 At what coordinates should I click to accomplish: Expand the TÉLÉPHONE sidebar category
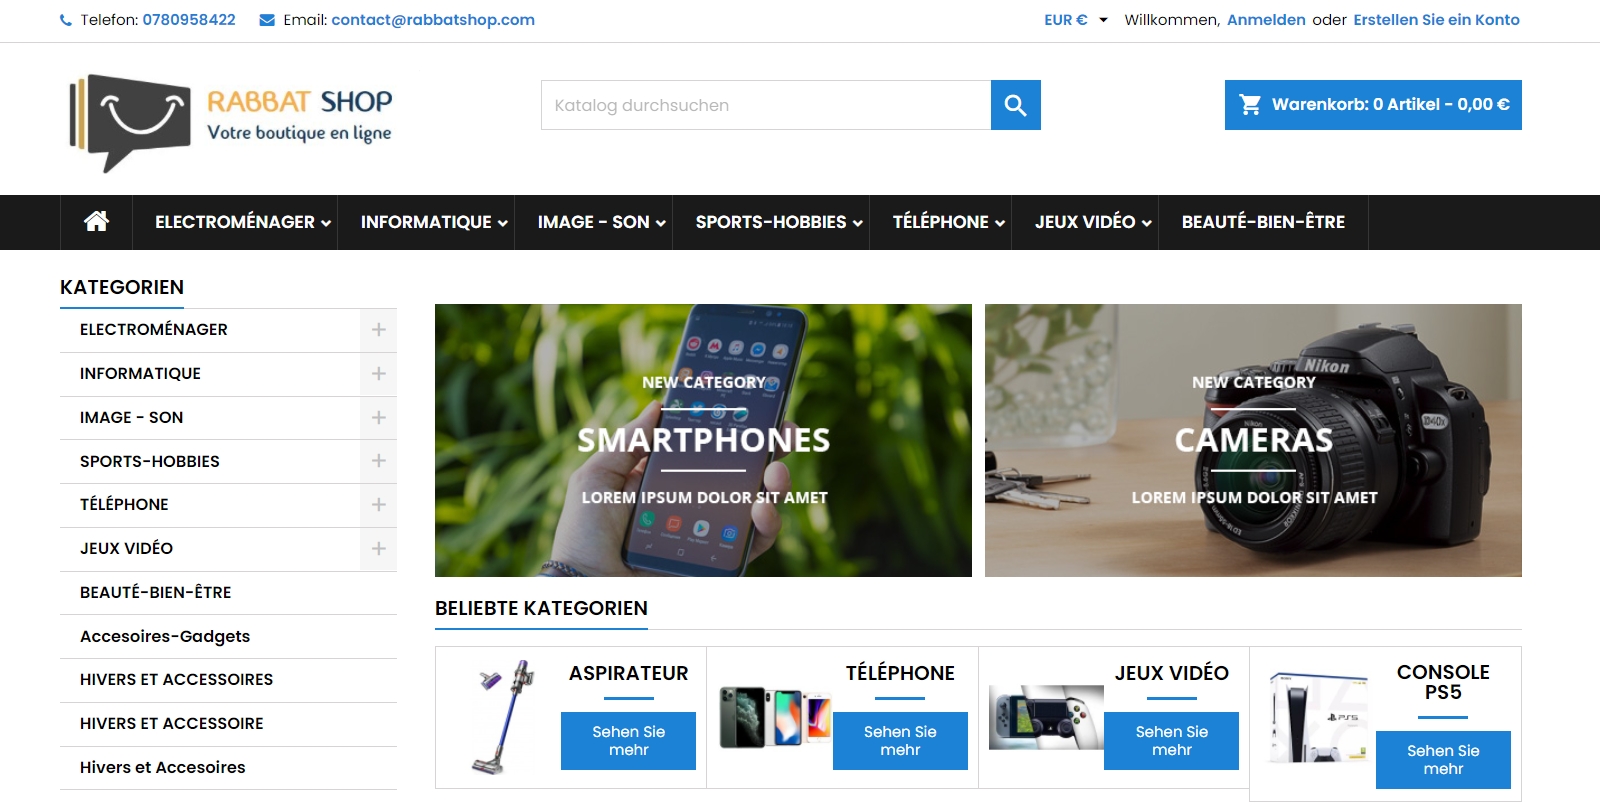(x=378, y=505)
